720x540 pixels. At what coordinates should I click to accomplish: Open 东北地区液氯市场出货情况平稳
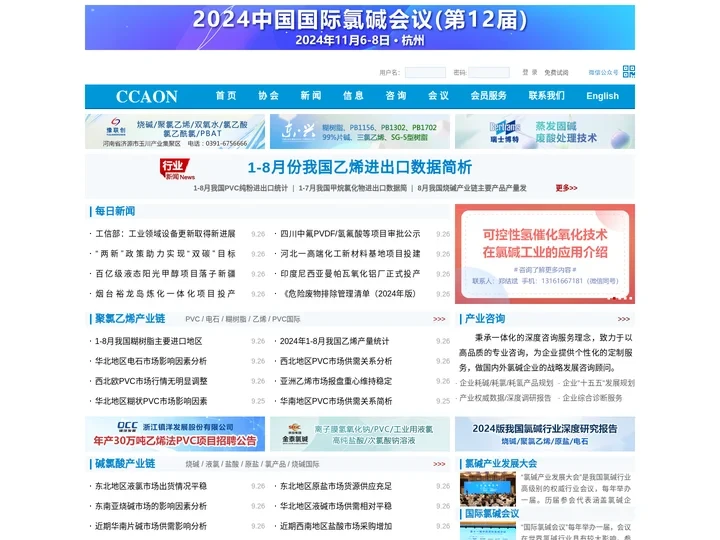151,486
